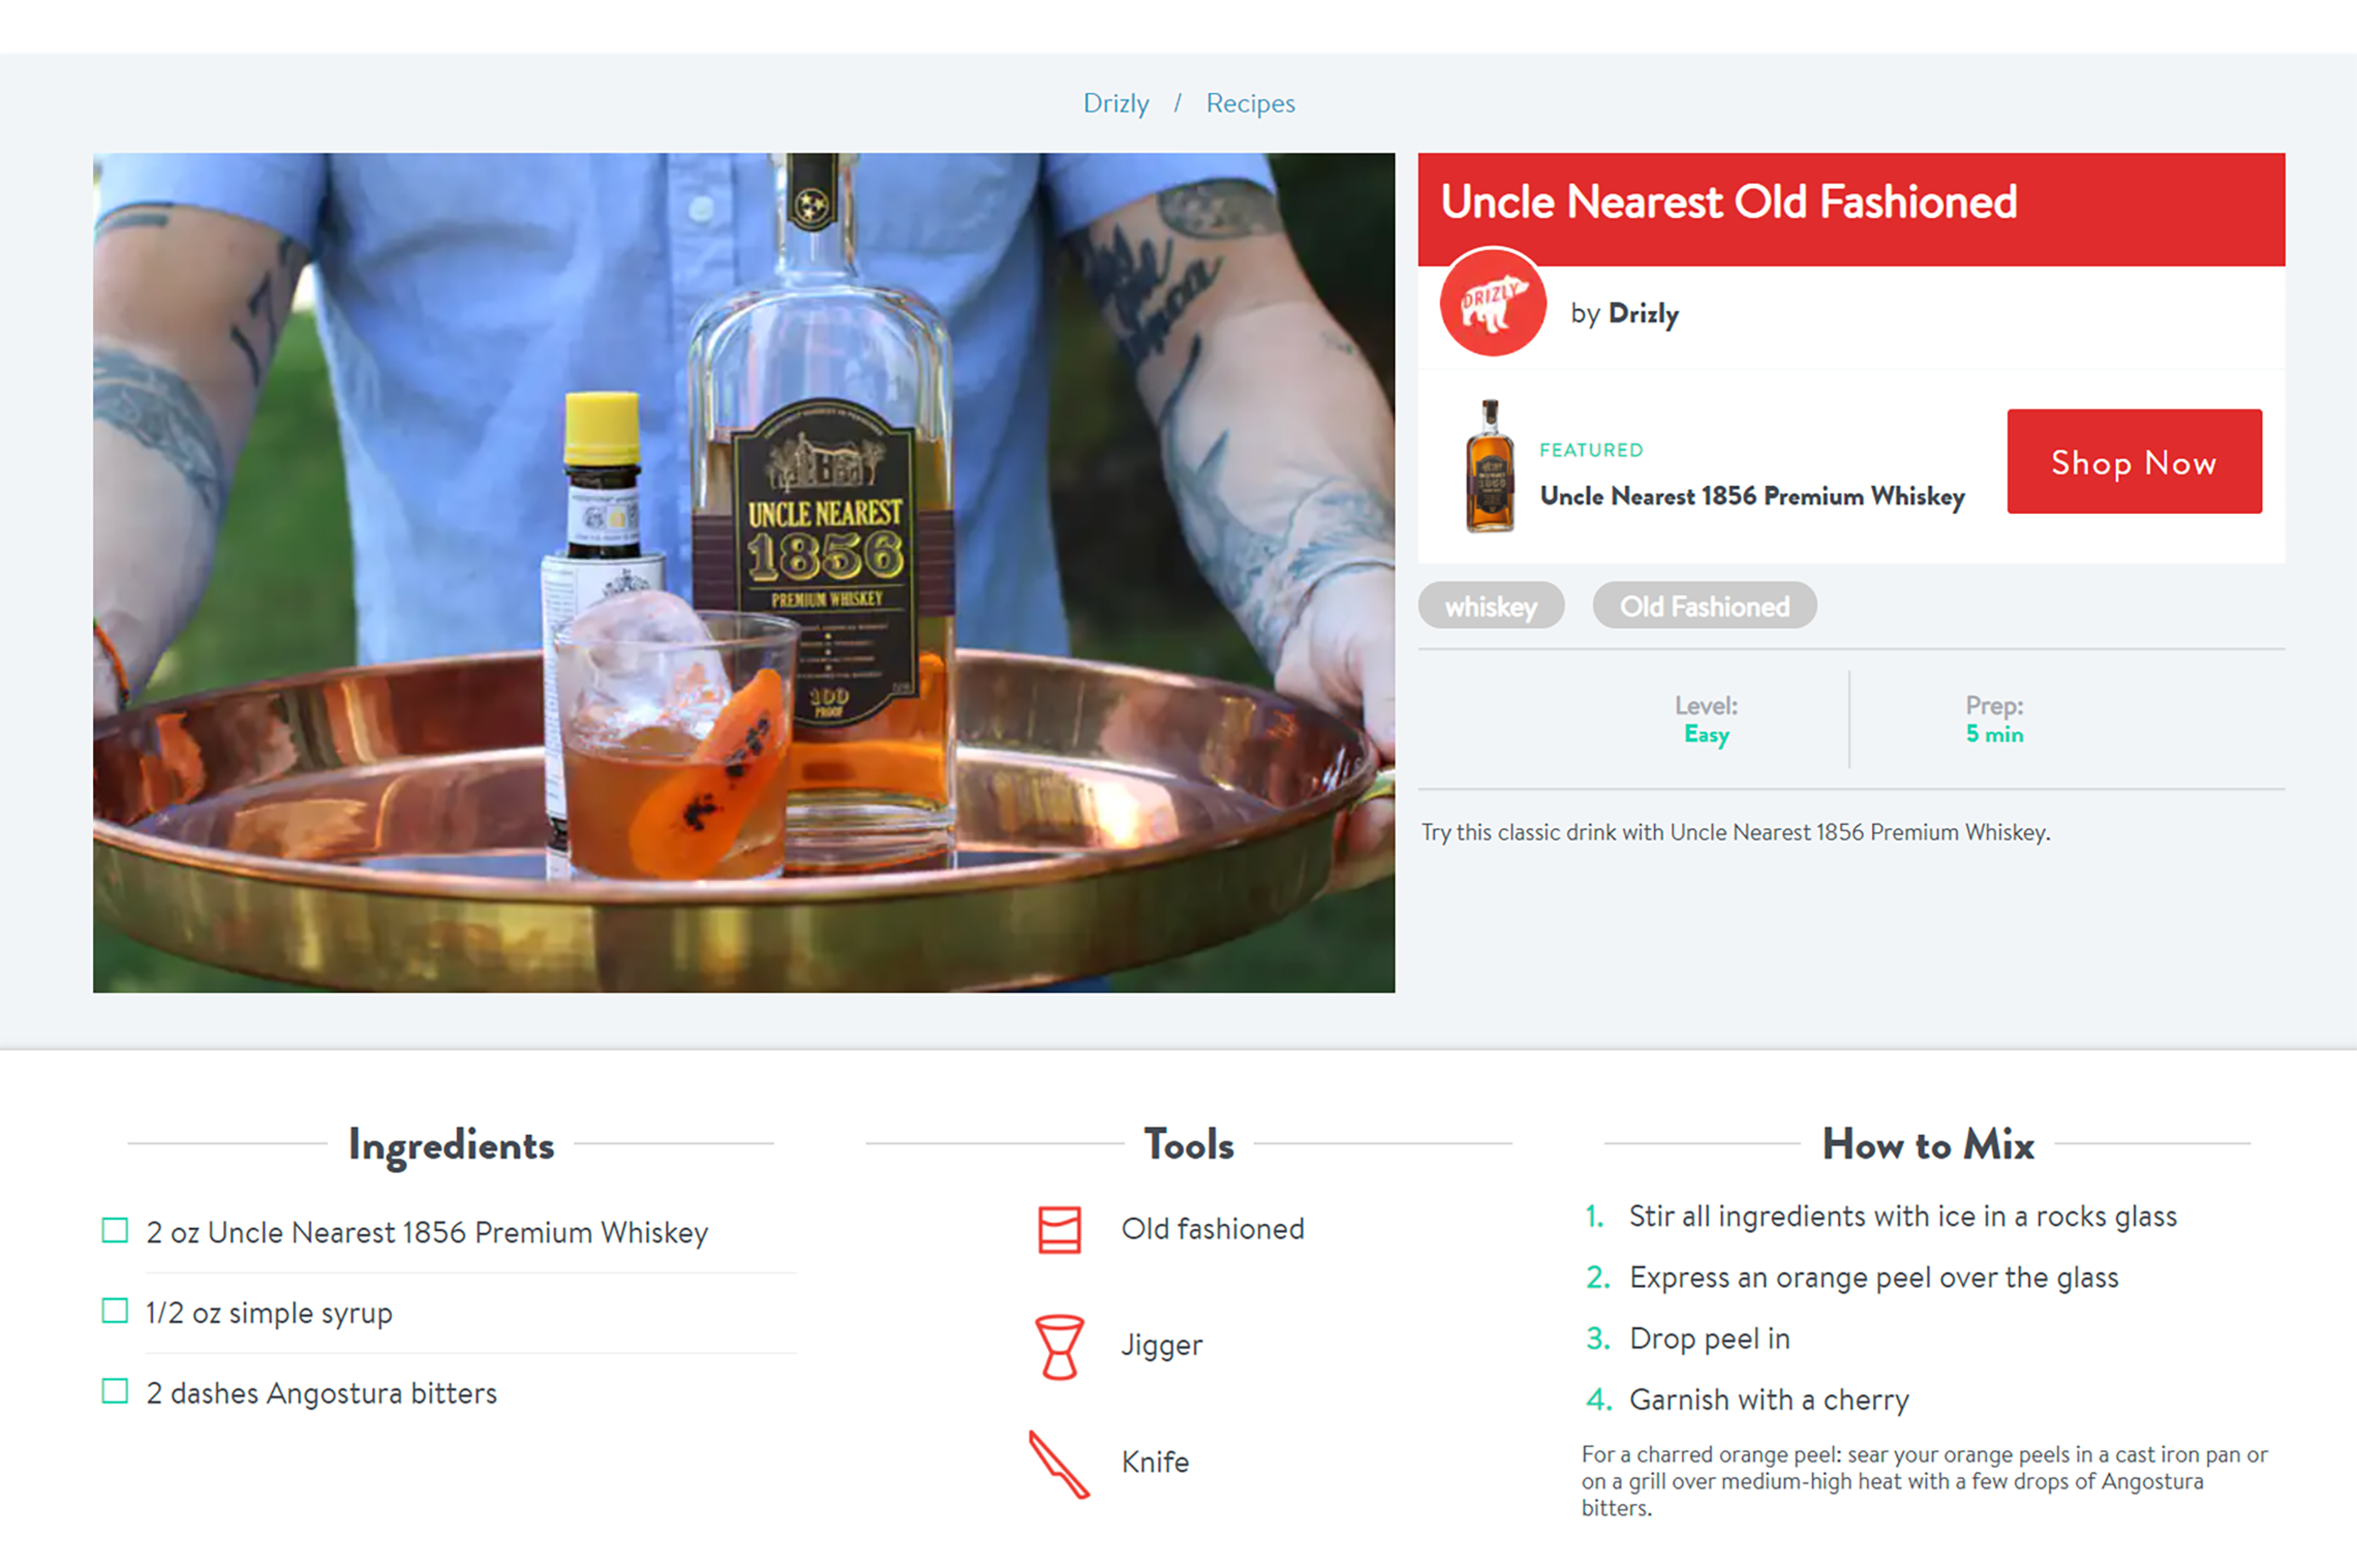Click the Knife tool icon
Image resolution: width=2357 pixels, height=1568 pixels.
(1059, 1464)
